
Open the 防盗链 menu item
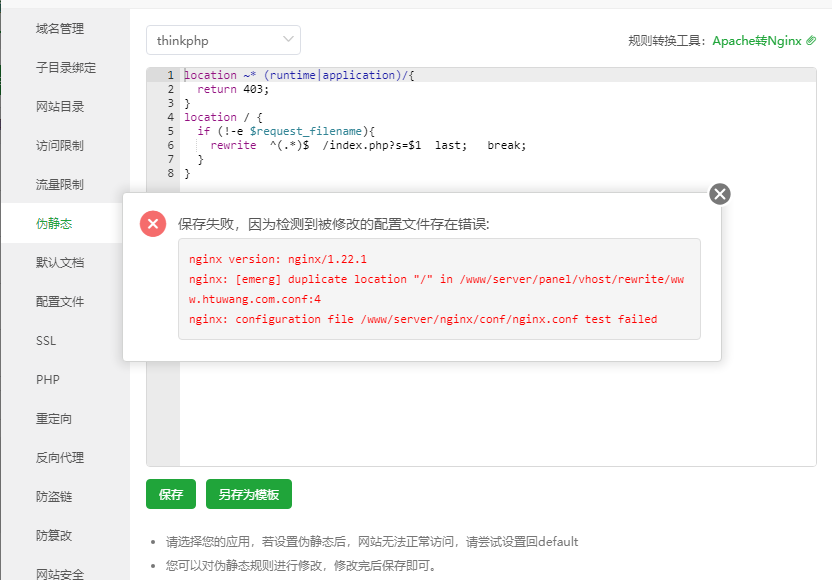[54, 497]
